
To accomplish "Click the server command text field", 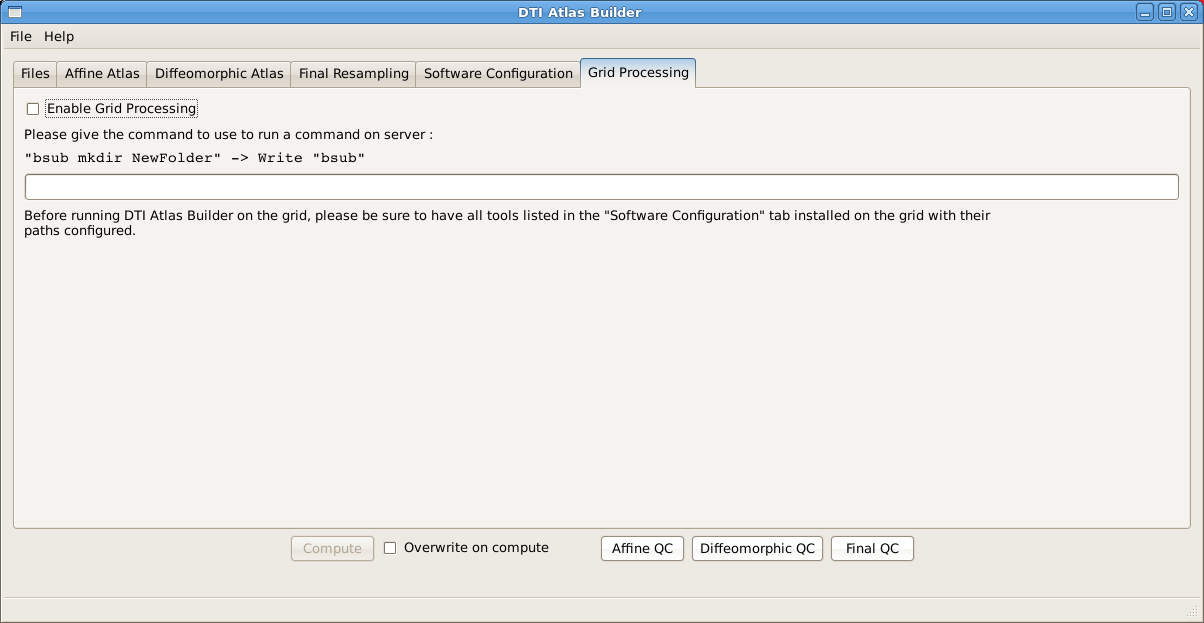I will click(x=601, y=187).
